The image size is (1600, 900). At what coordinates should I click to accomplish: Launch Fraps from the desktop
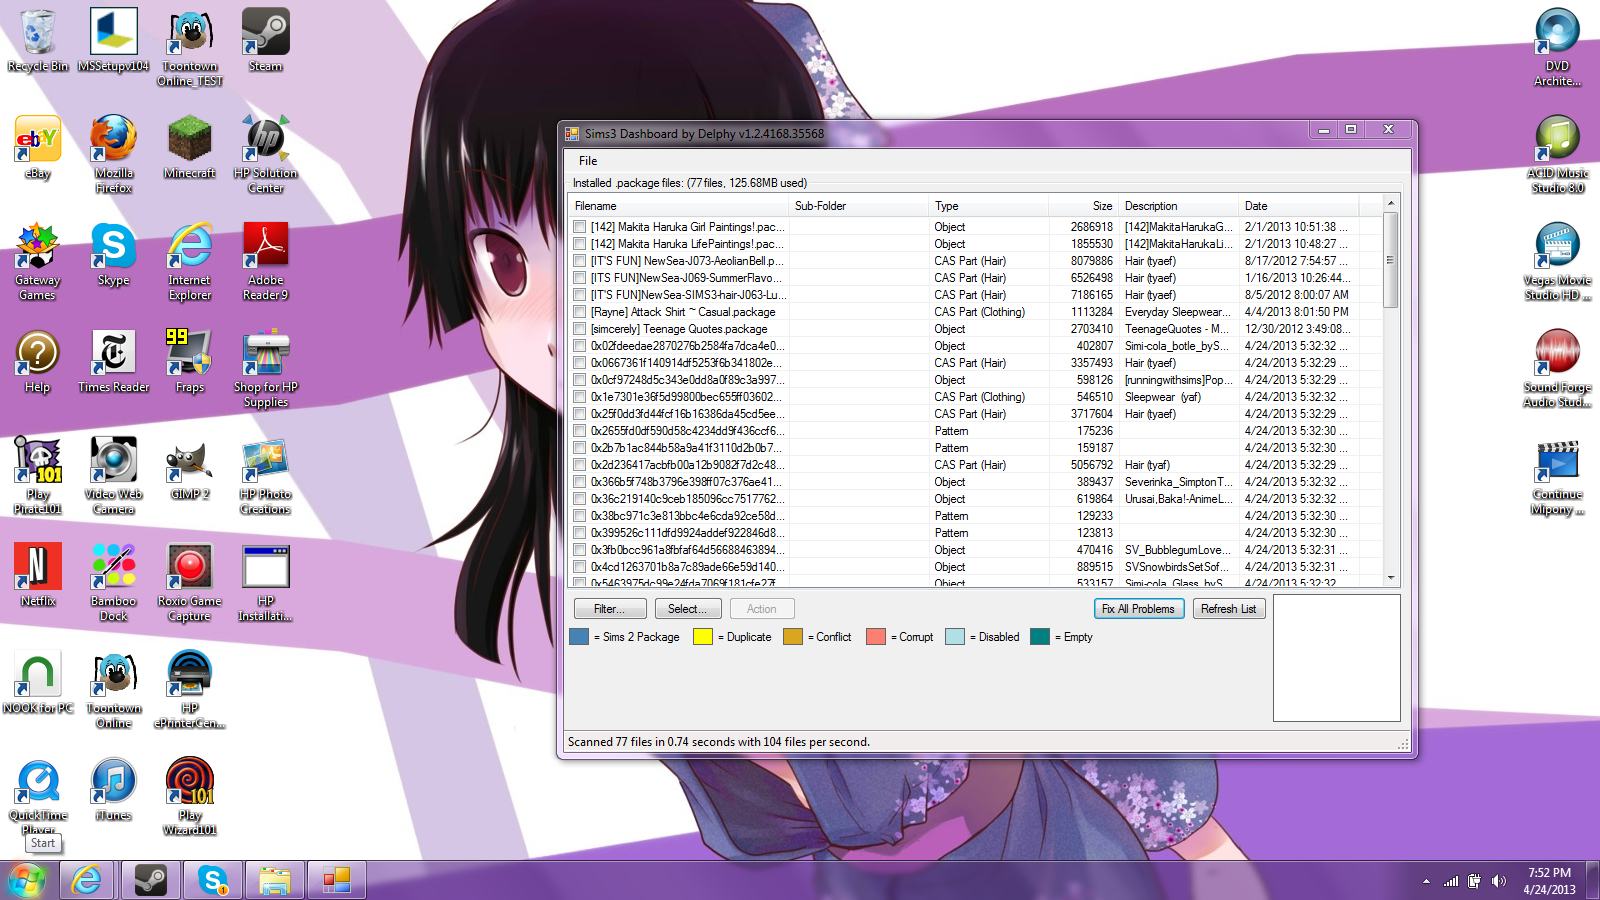pyautogui.click(x=190, y=361)
